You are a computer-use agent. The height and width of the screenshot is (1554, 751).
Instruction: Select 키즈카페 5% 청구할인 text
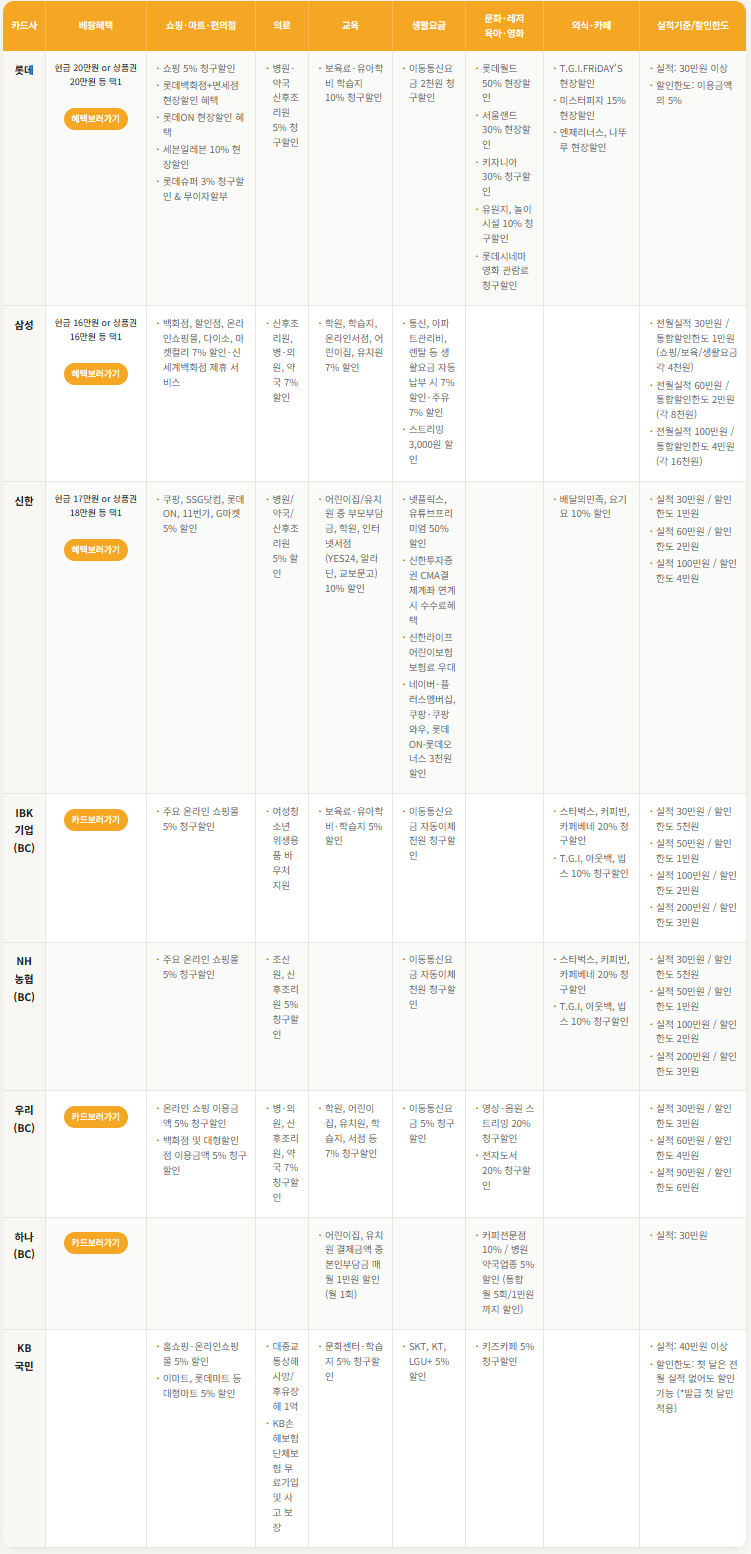coord(508,1354)
